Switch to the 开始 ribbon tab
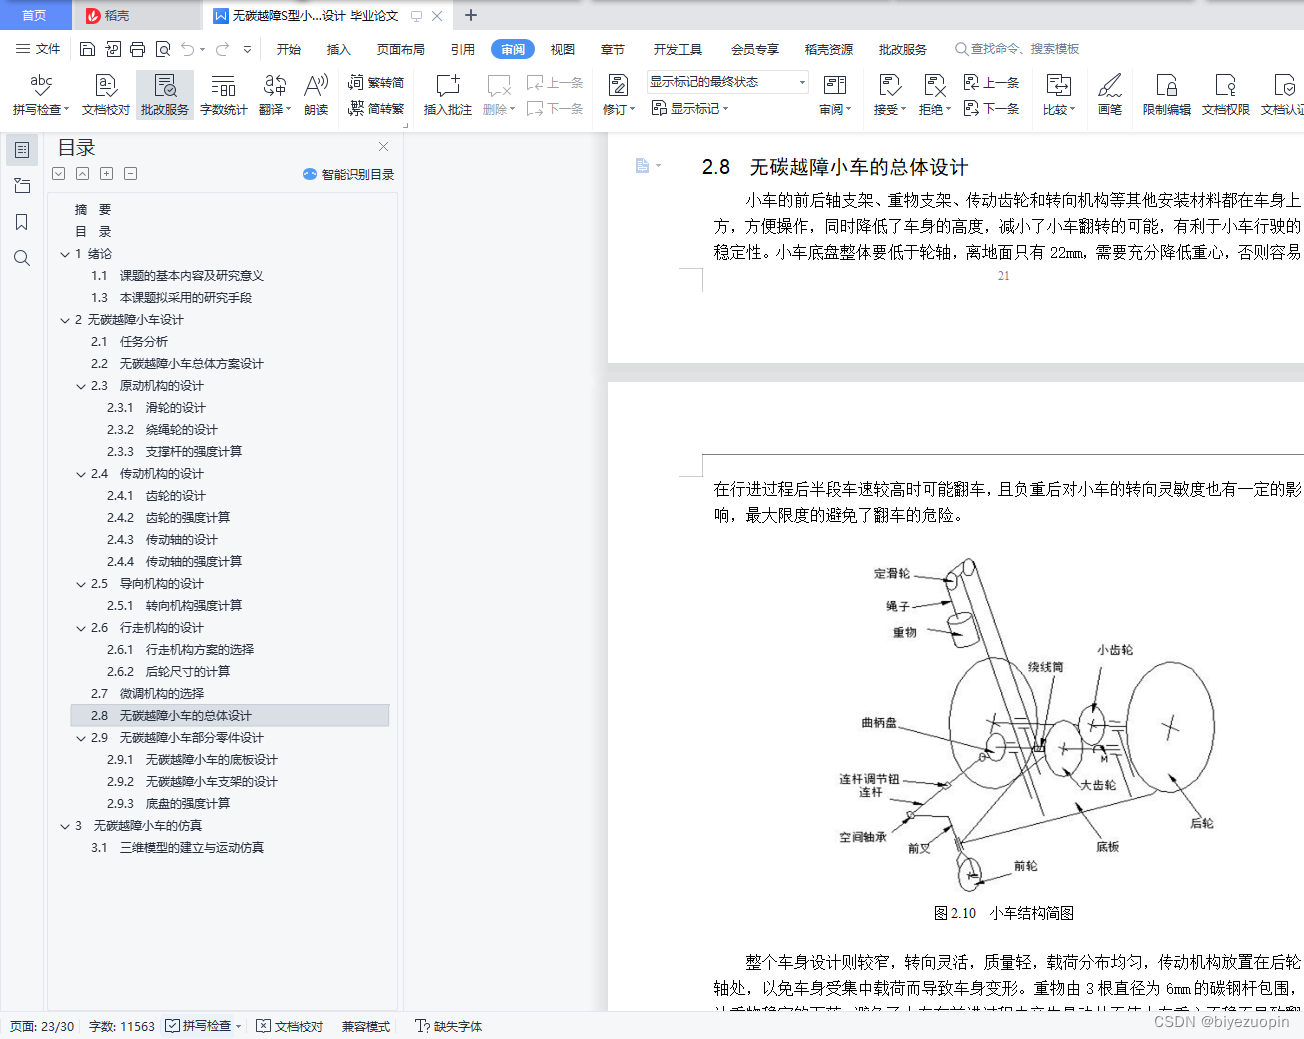 (289, 49)
